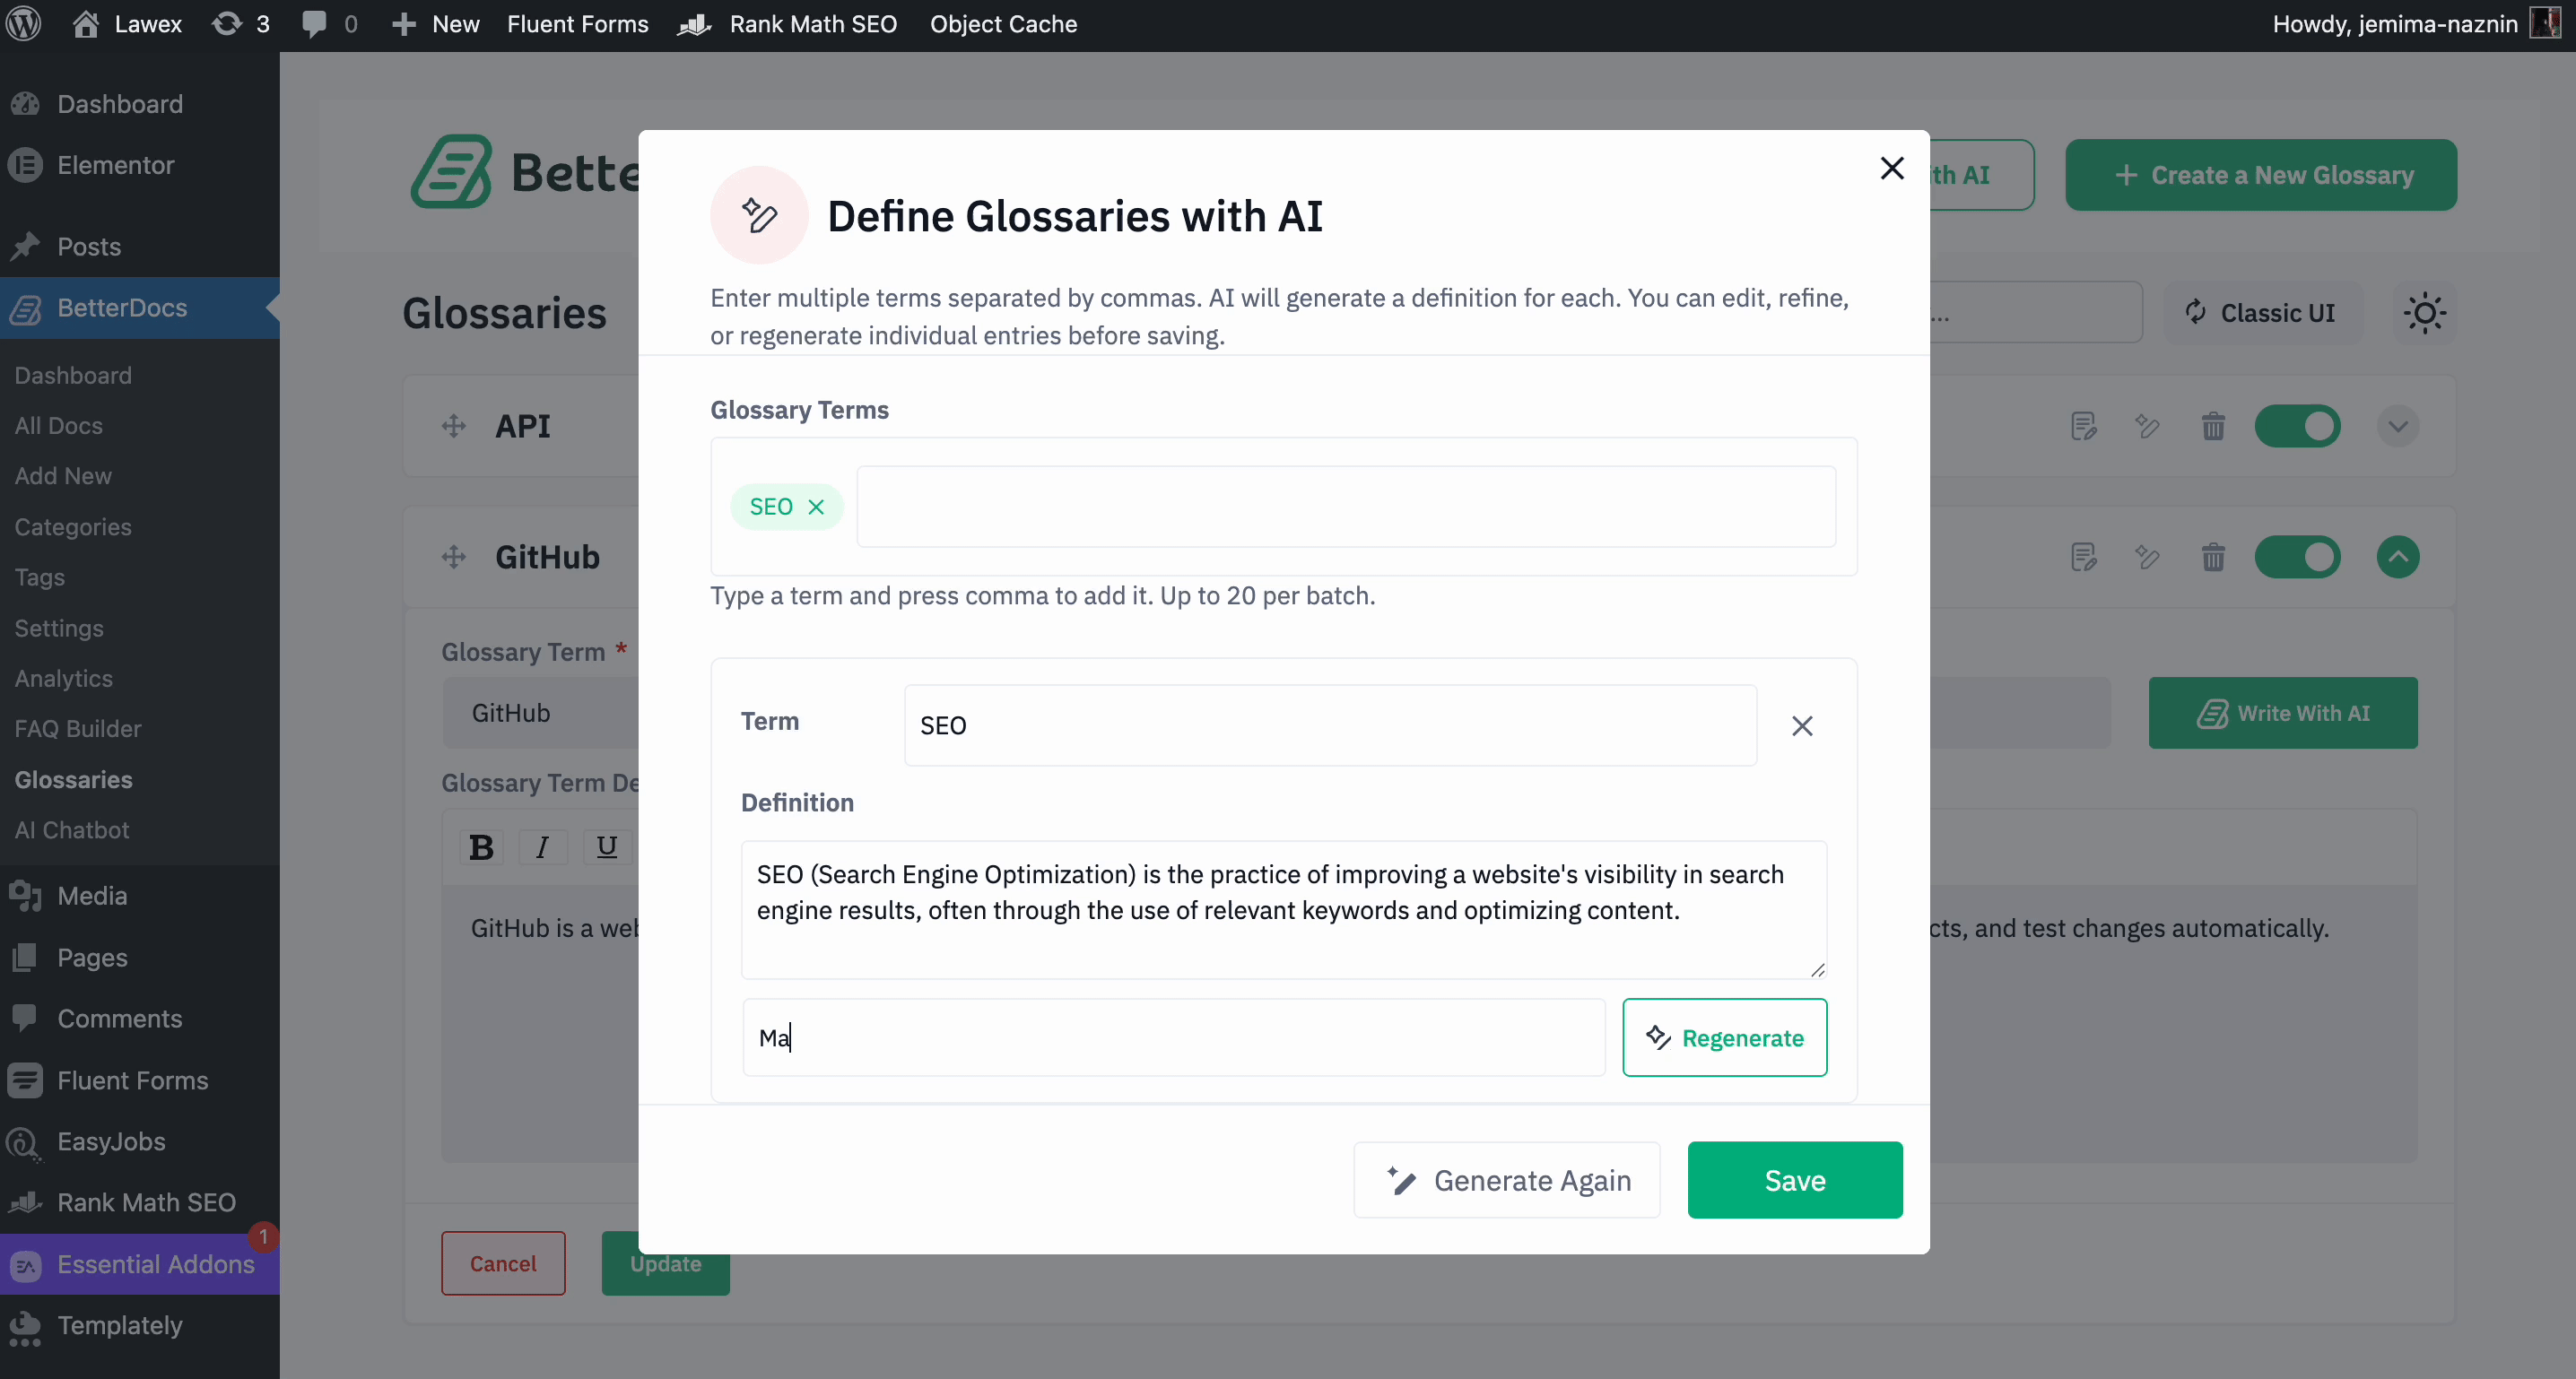
Task: Focus the regenerate prompt input box
Action: 1174,1037
